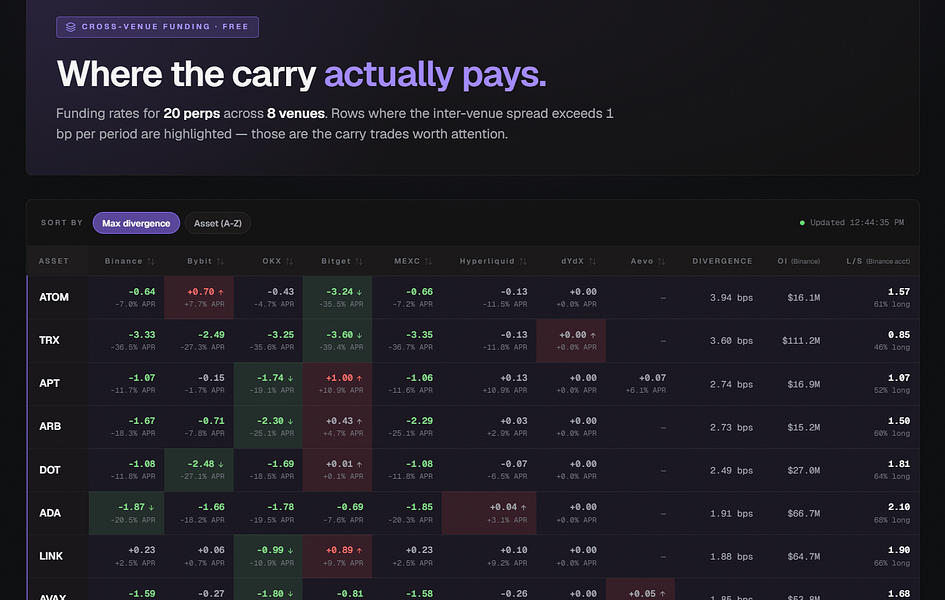Click TRX open interest $111.2M
The image size is (945, 600).
801,341
